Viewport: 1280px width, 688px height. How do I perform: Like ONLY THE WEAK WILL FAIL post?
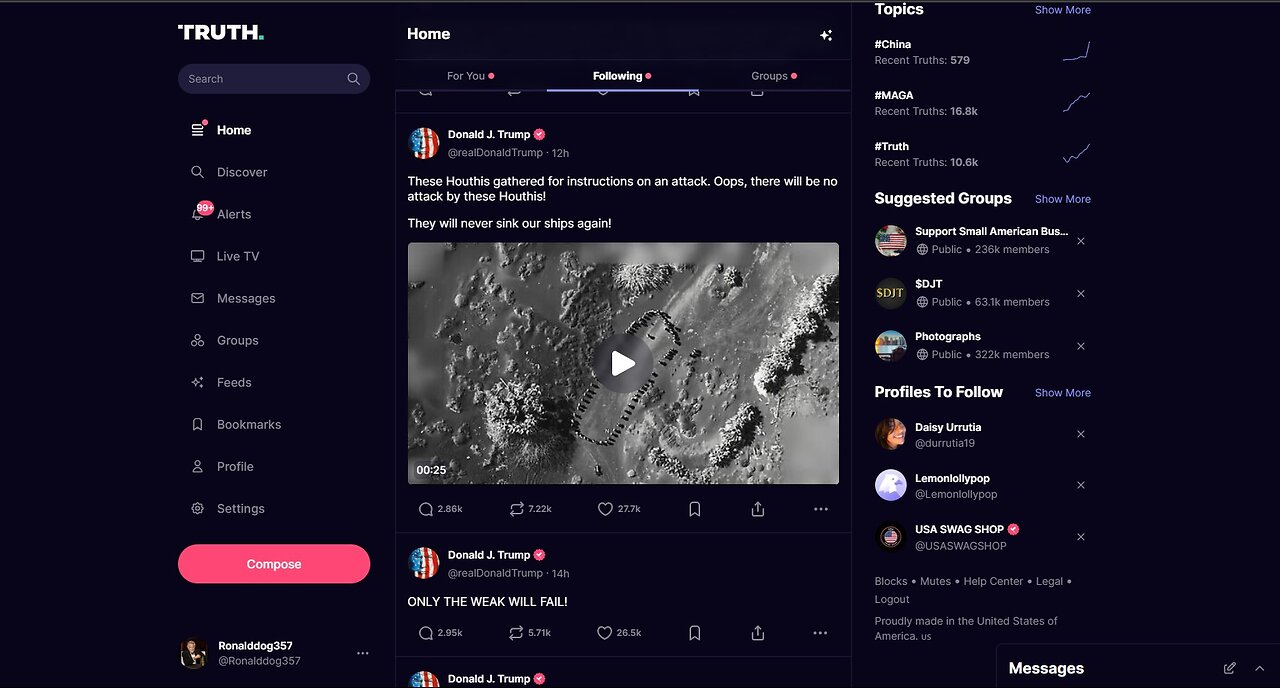click(619, 633)
